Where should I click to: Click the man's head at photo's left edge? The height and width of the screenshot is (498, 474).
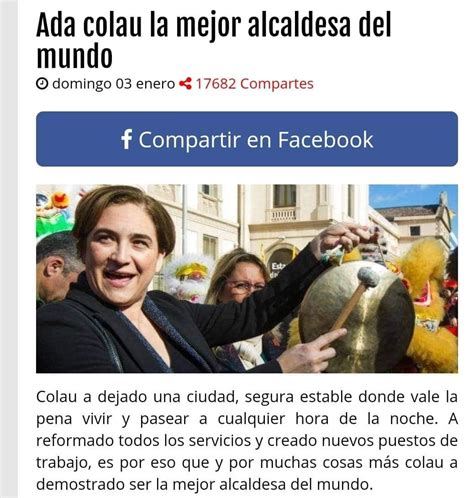pos(58,265)
